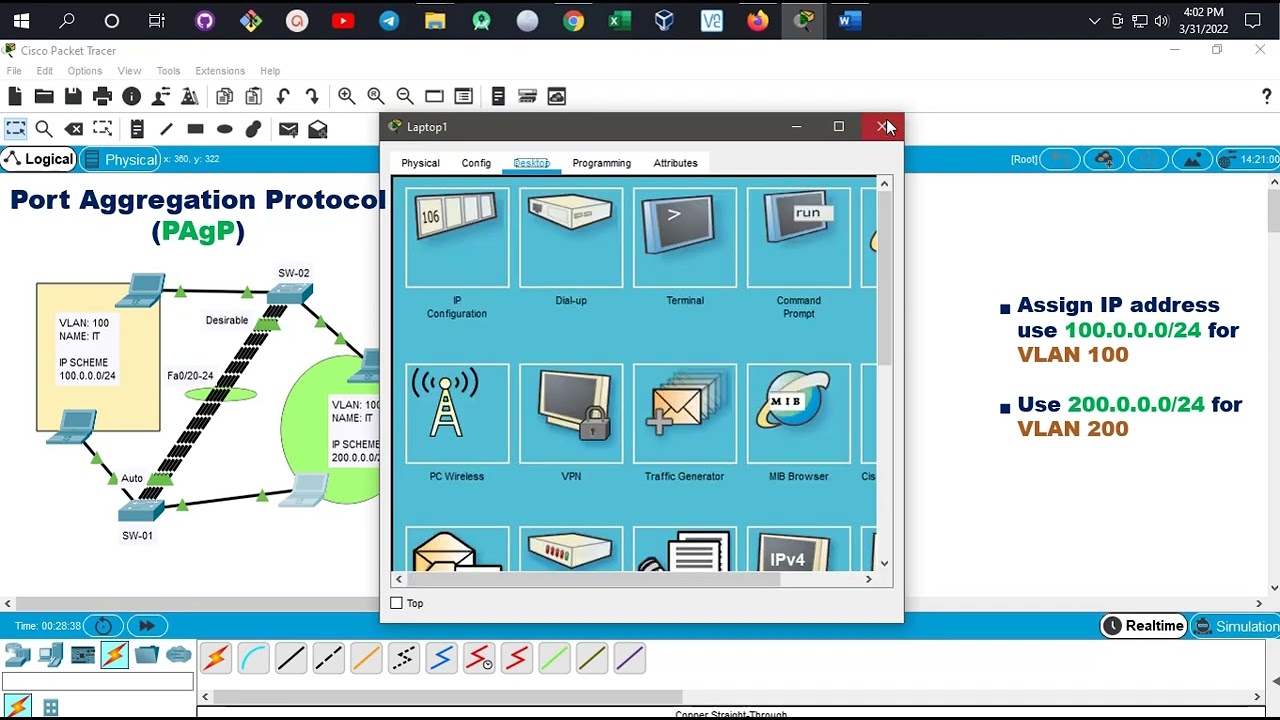The image size is (1280, 720).
Task: Open the Options menu
Action: (85, 71)
